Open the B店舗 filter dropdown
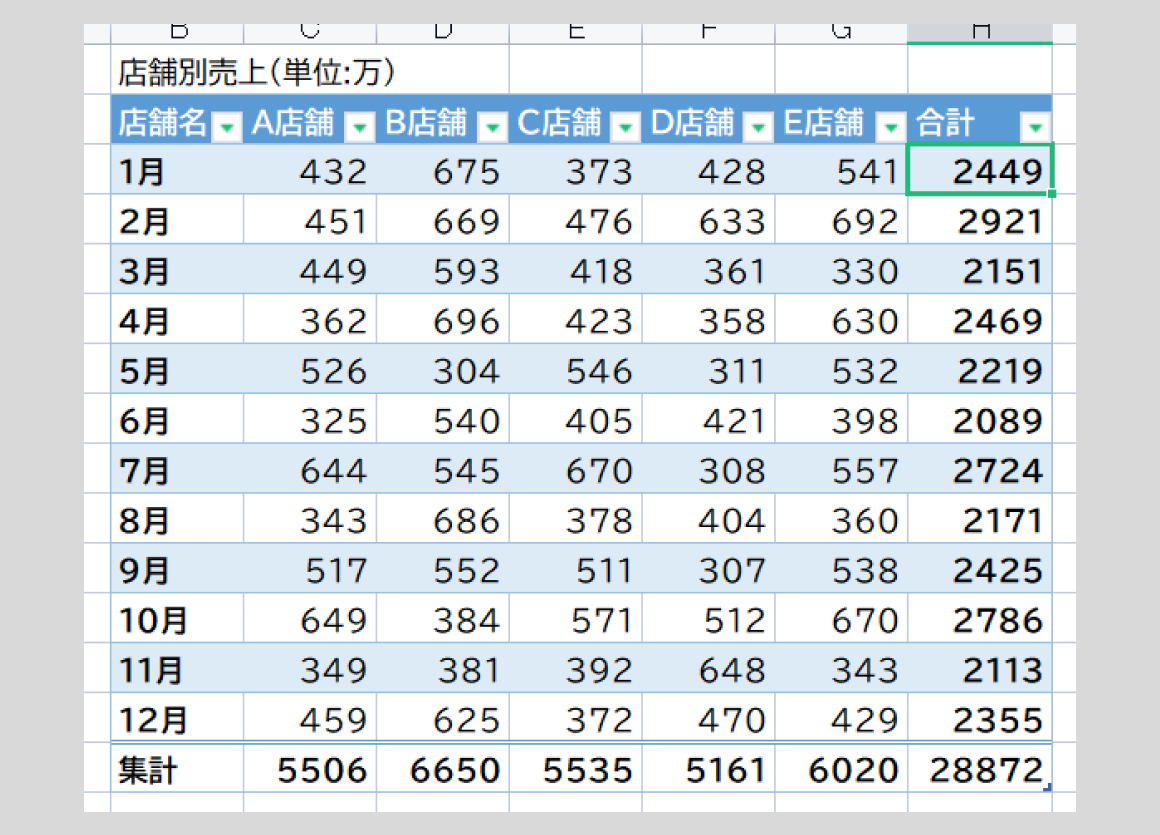 coord(492,127)
